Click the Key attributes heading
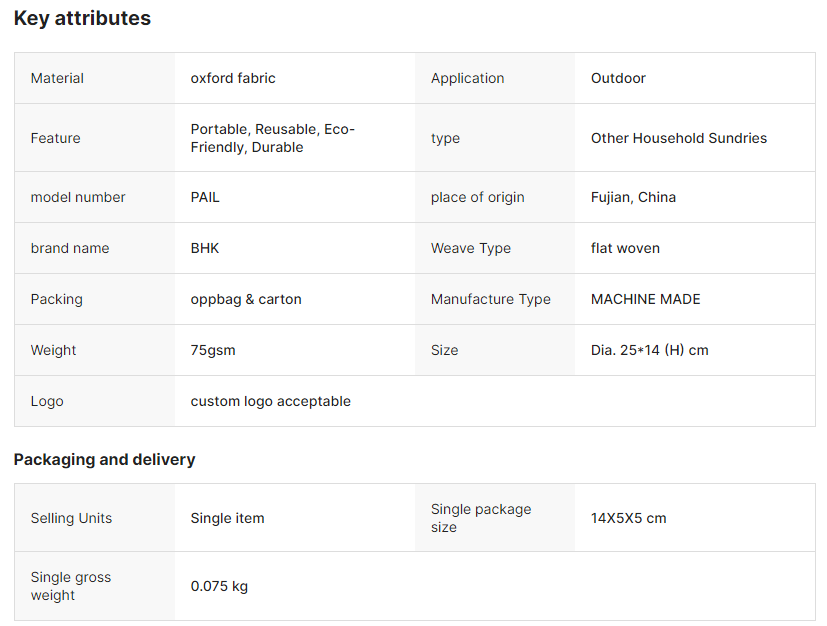 click(82, 18)
